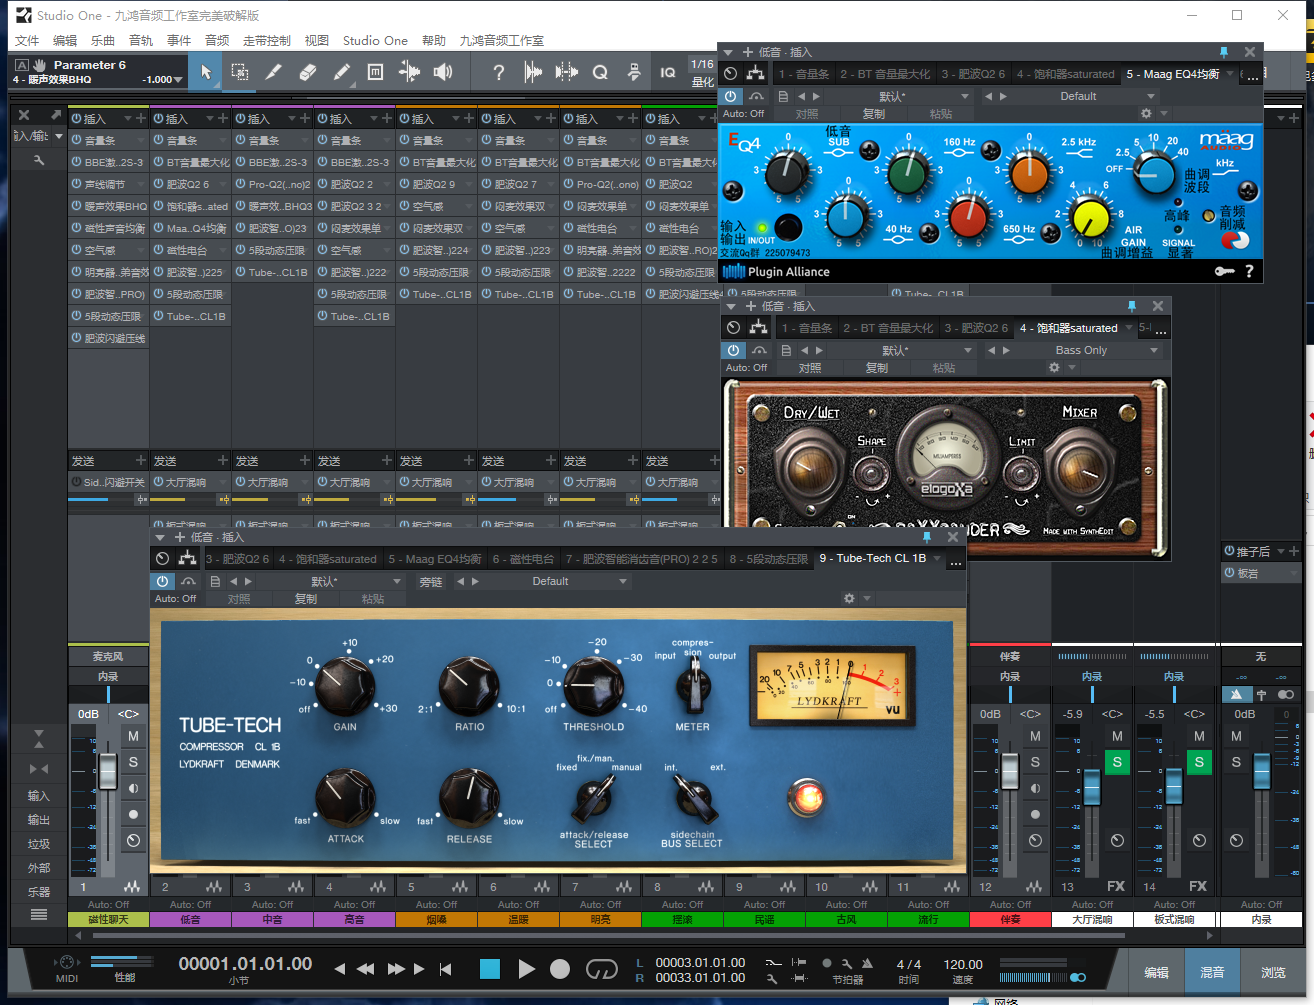Activate the Listen speaker tool
The image size is (1314, 1005).
443,72
